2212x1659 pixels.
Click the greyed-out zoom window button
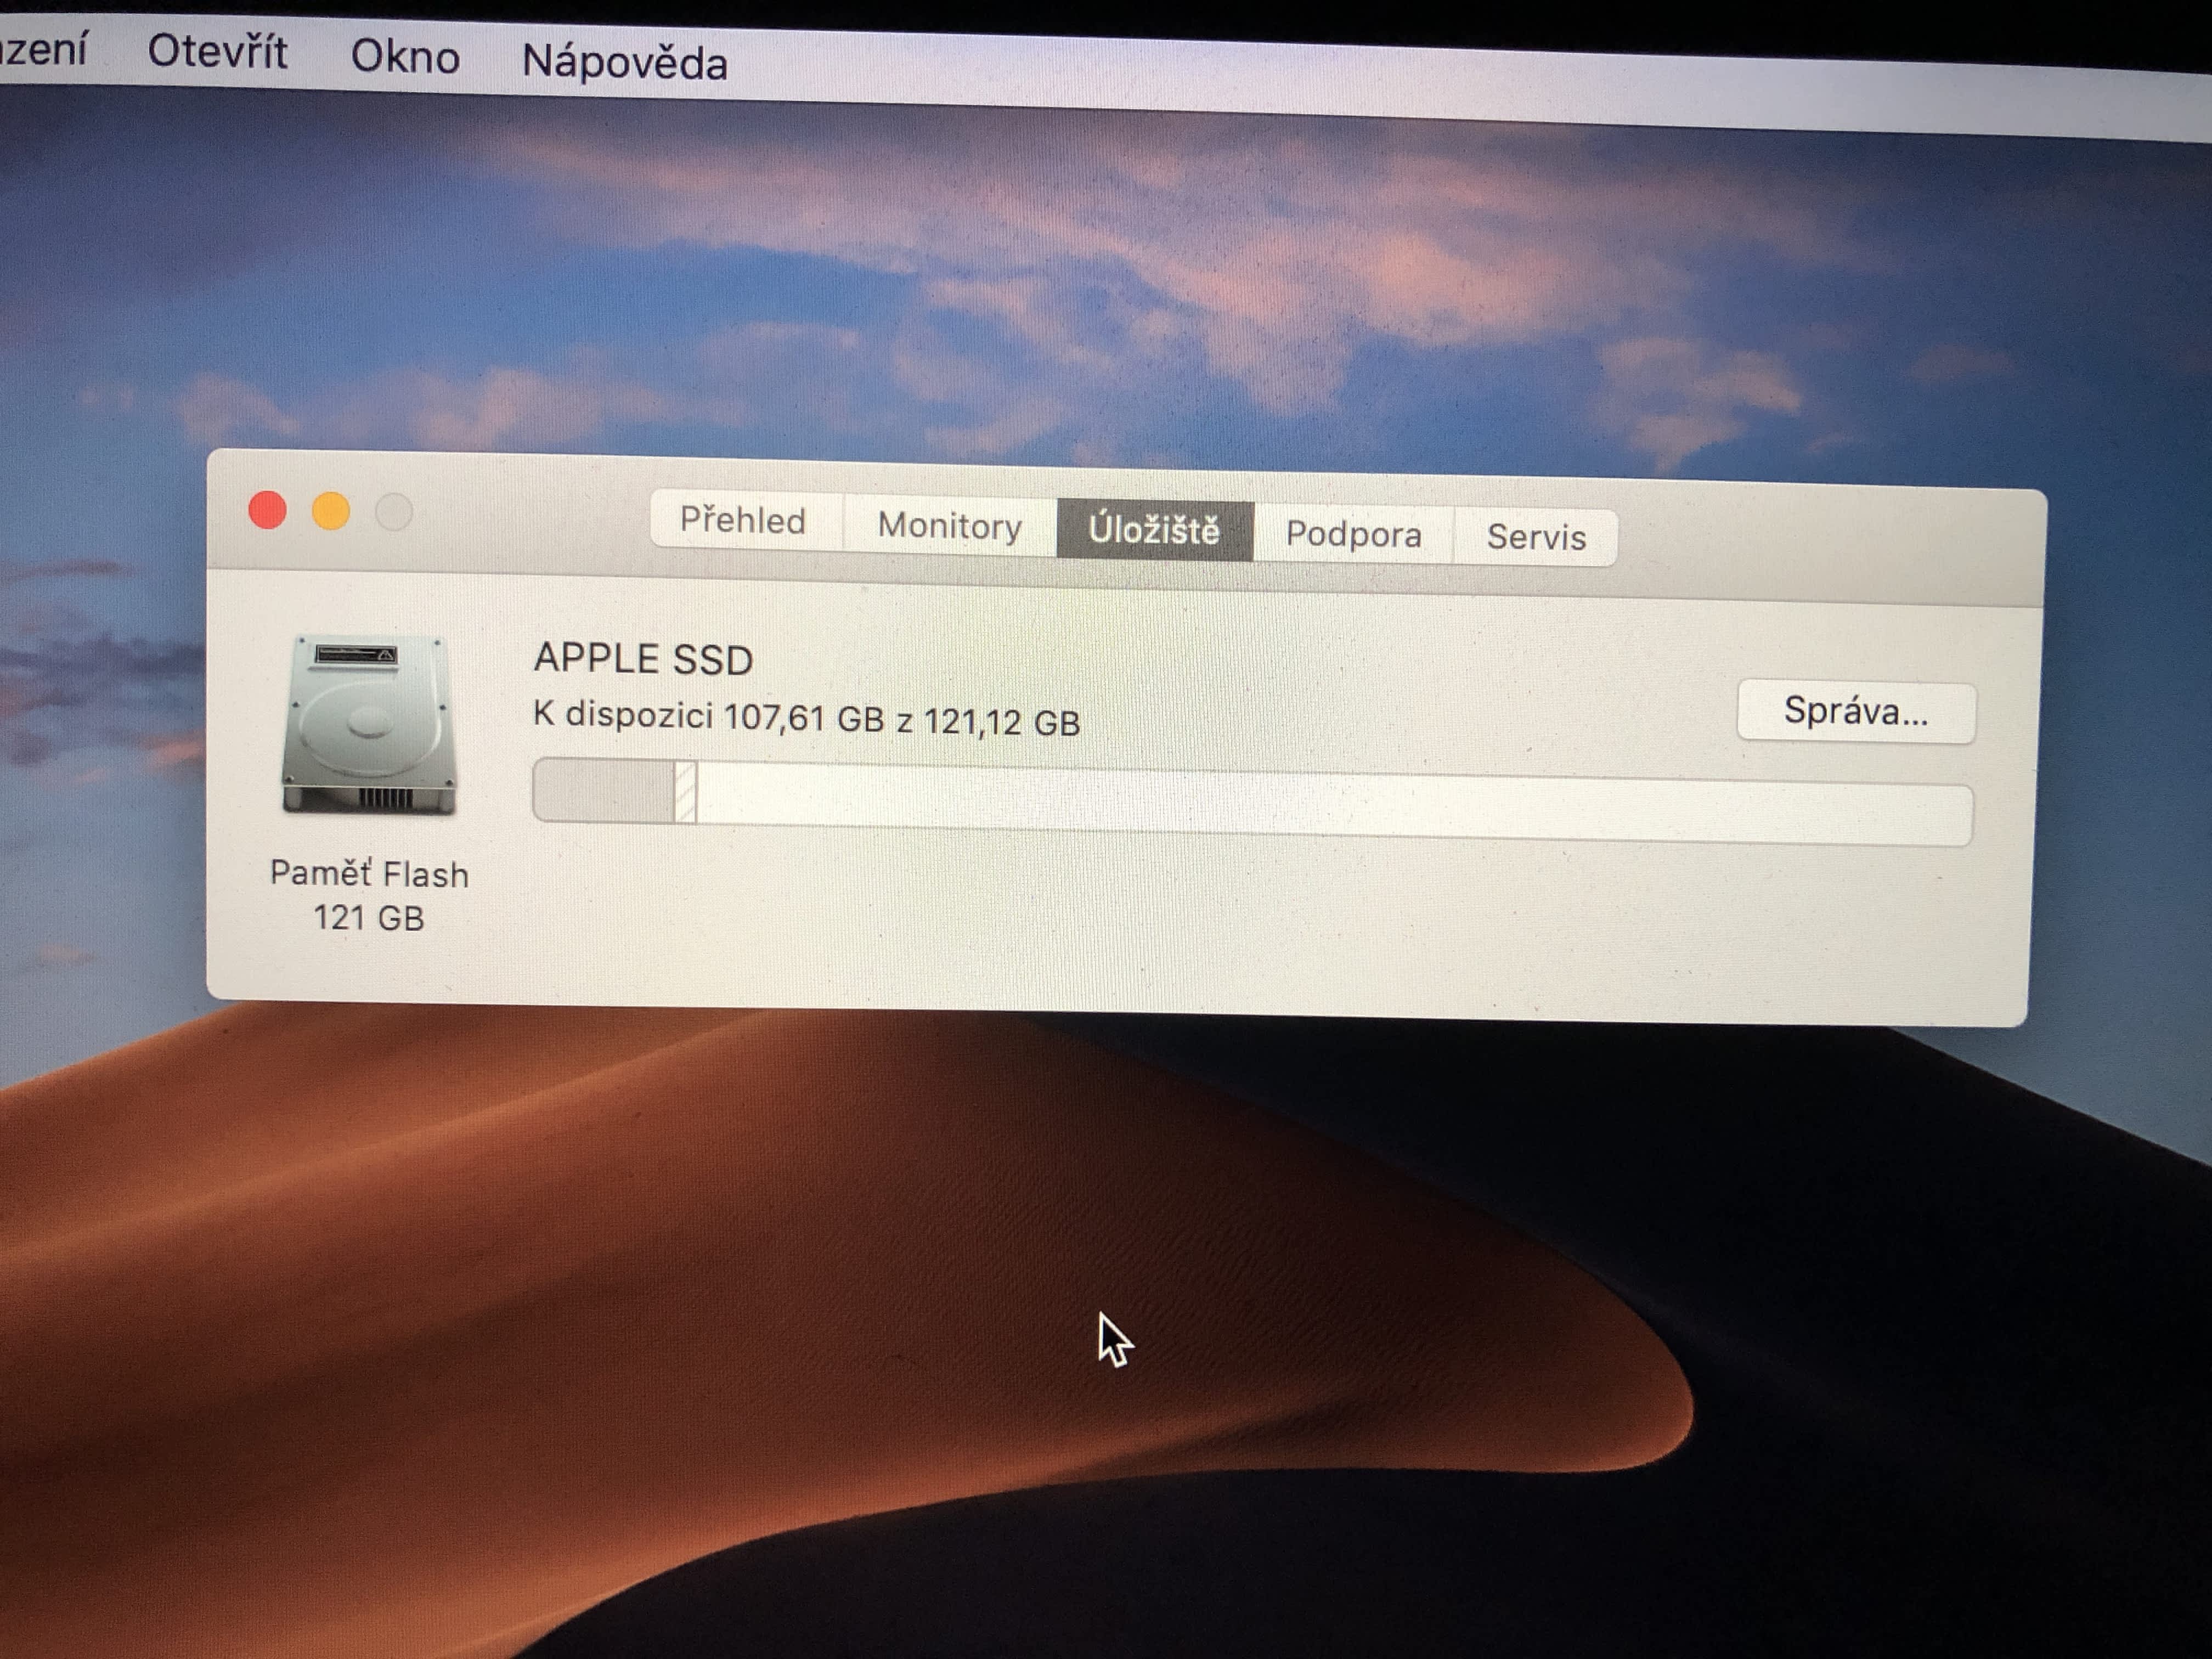coord(394,513)
